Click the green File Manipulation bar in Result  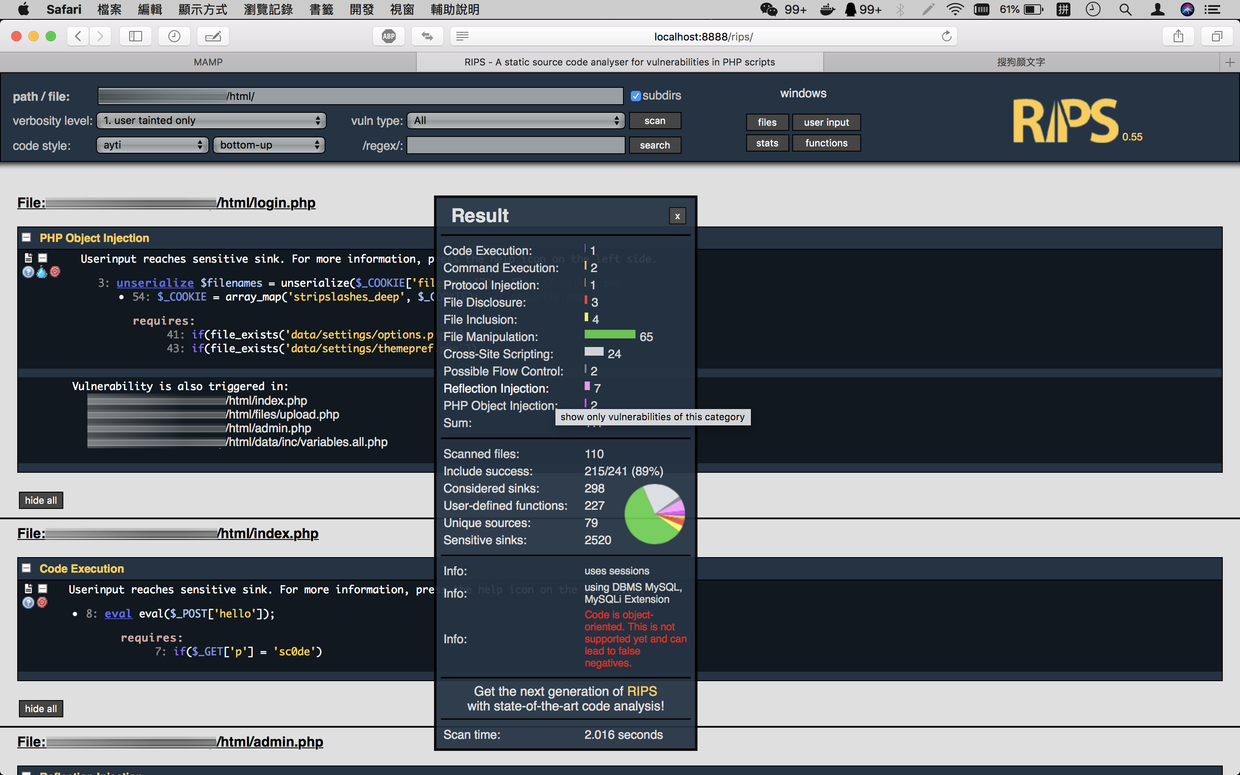[609, 335]
